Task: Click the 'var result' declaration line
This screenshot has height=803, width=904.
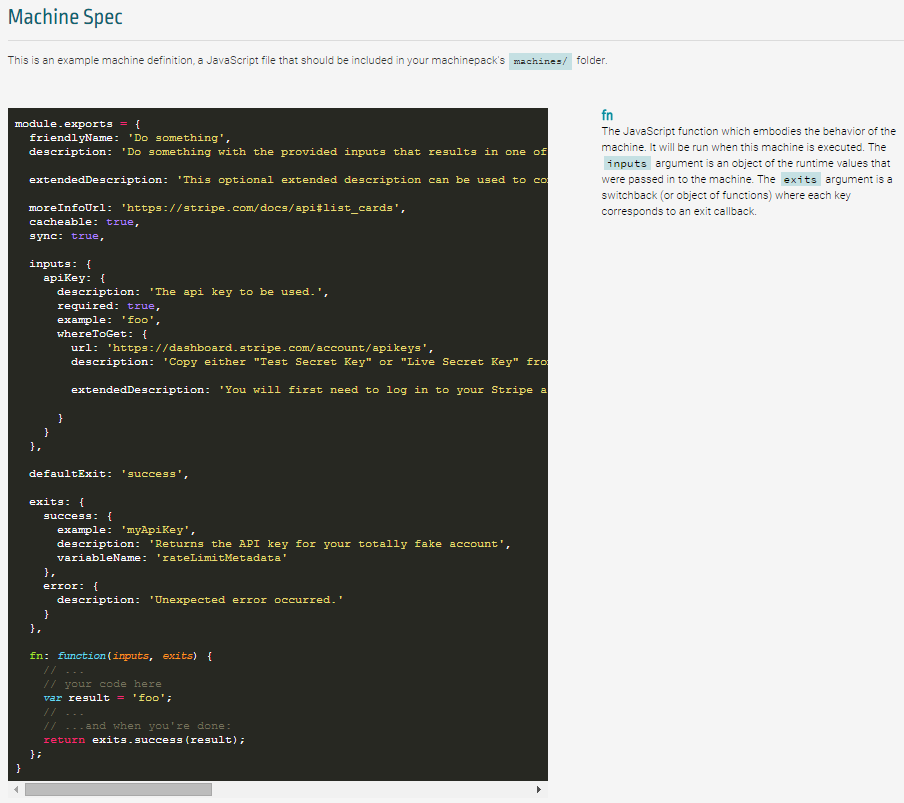Action: [x=107, y=698]
